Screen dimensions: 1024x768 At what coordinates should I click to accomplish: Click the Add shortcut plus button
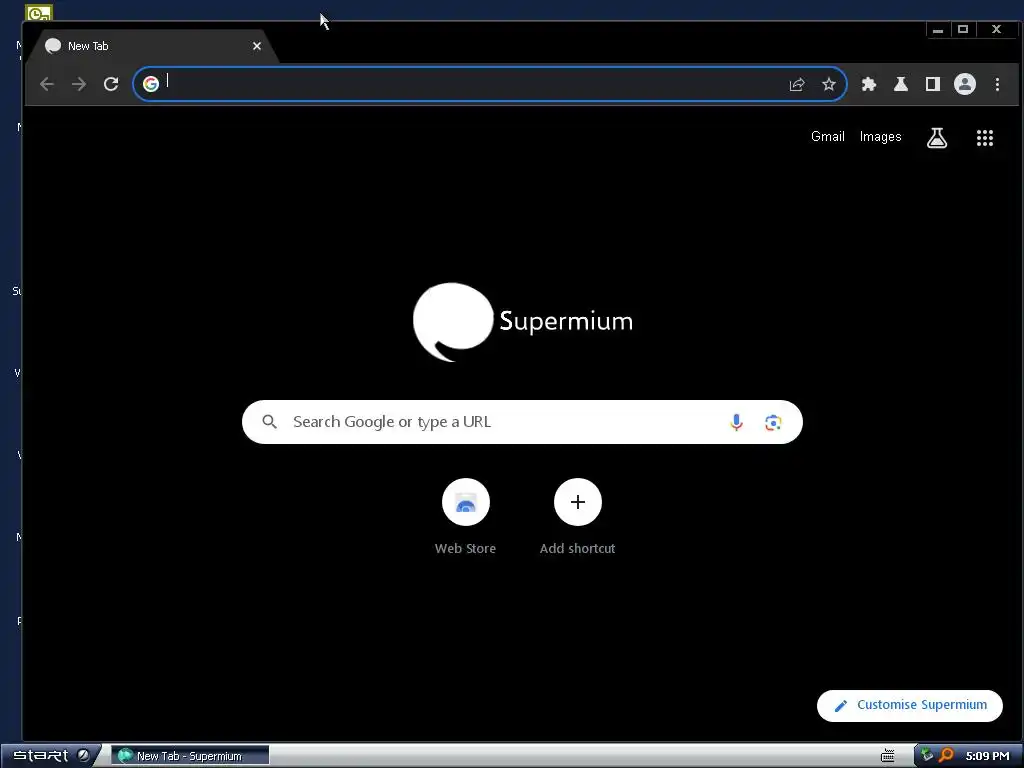577,502
